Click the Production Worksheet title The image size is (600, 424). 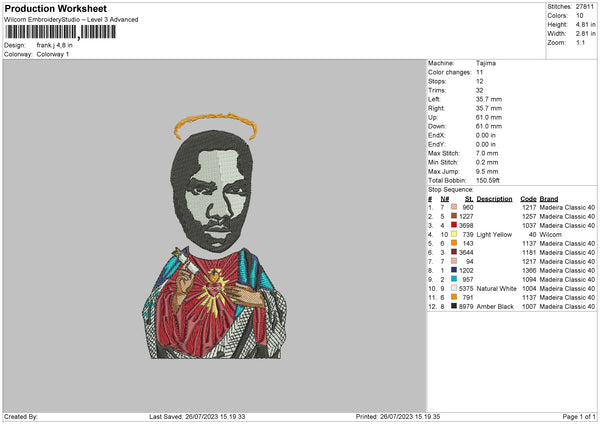pos(49,7)
